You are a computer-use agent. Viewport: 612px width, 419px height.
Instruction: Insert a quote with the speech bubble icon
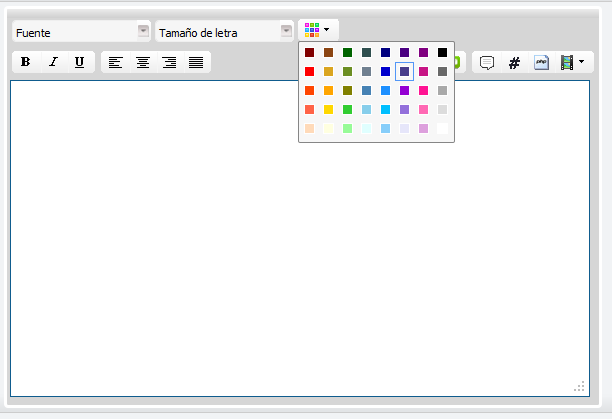pyautogui.click(x=487, y=62)
